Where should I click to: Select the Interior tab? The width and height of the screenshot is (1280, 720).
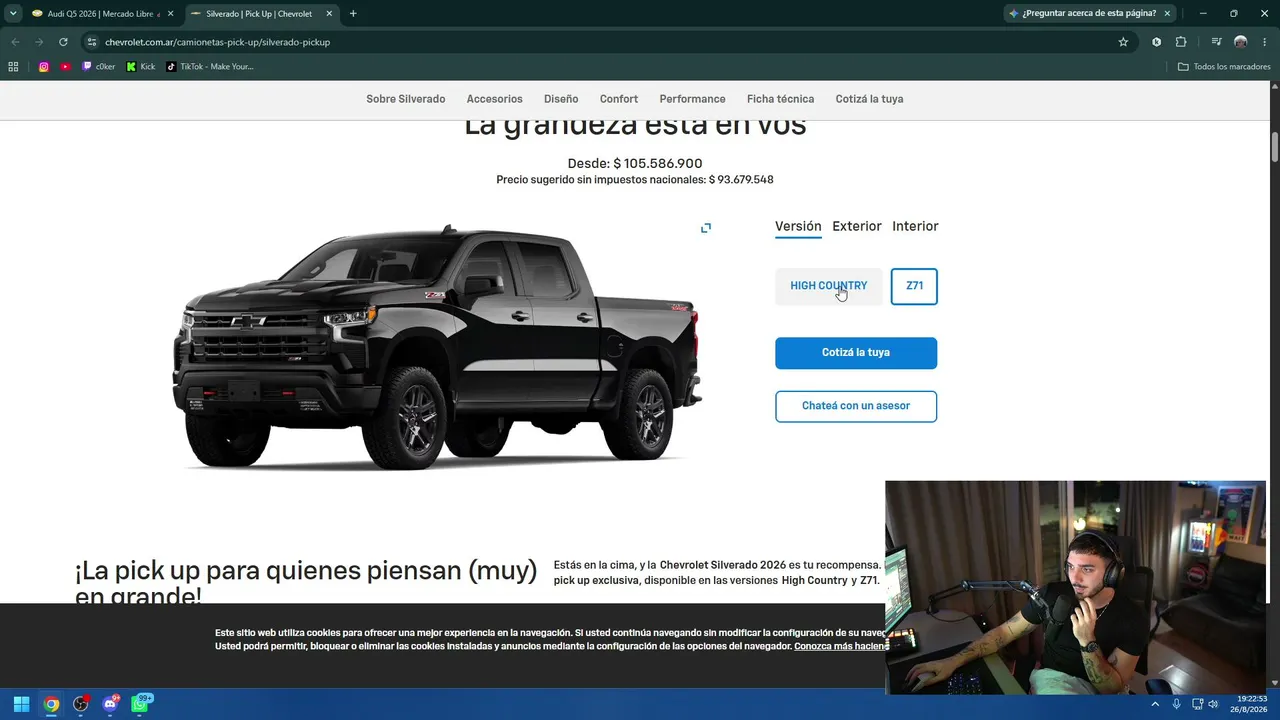(915, 227)
